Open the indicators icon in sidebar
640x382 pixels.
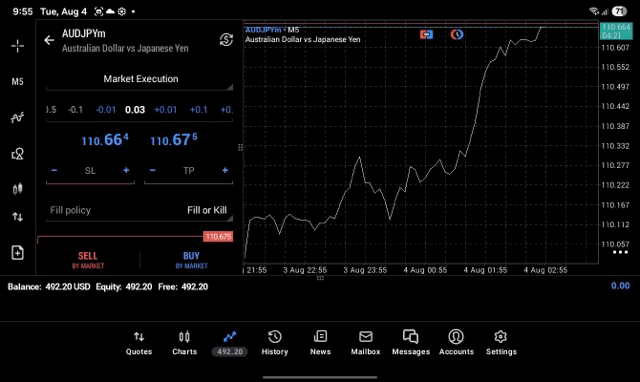17,118
